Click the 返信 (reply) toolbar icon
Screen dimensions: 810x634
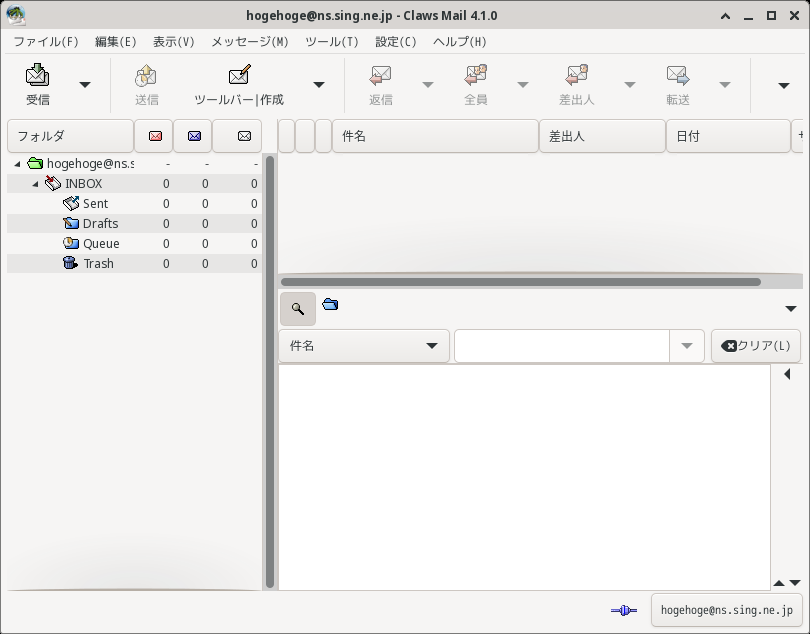point(381,75)
